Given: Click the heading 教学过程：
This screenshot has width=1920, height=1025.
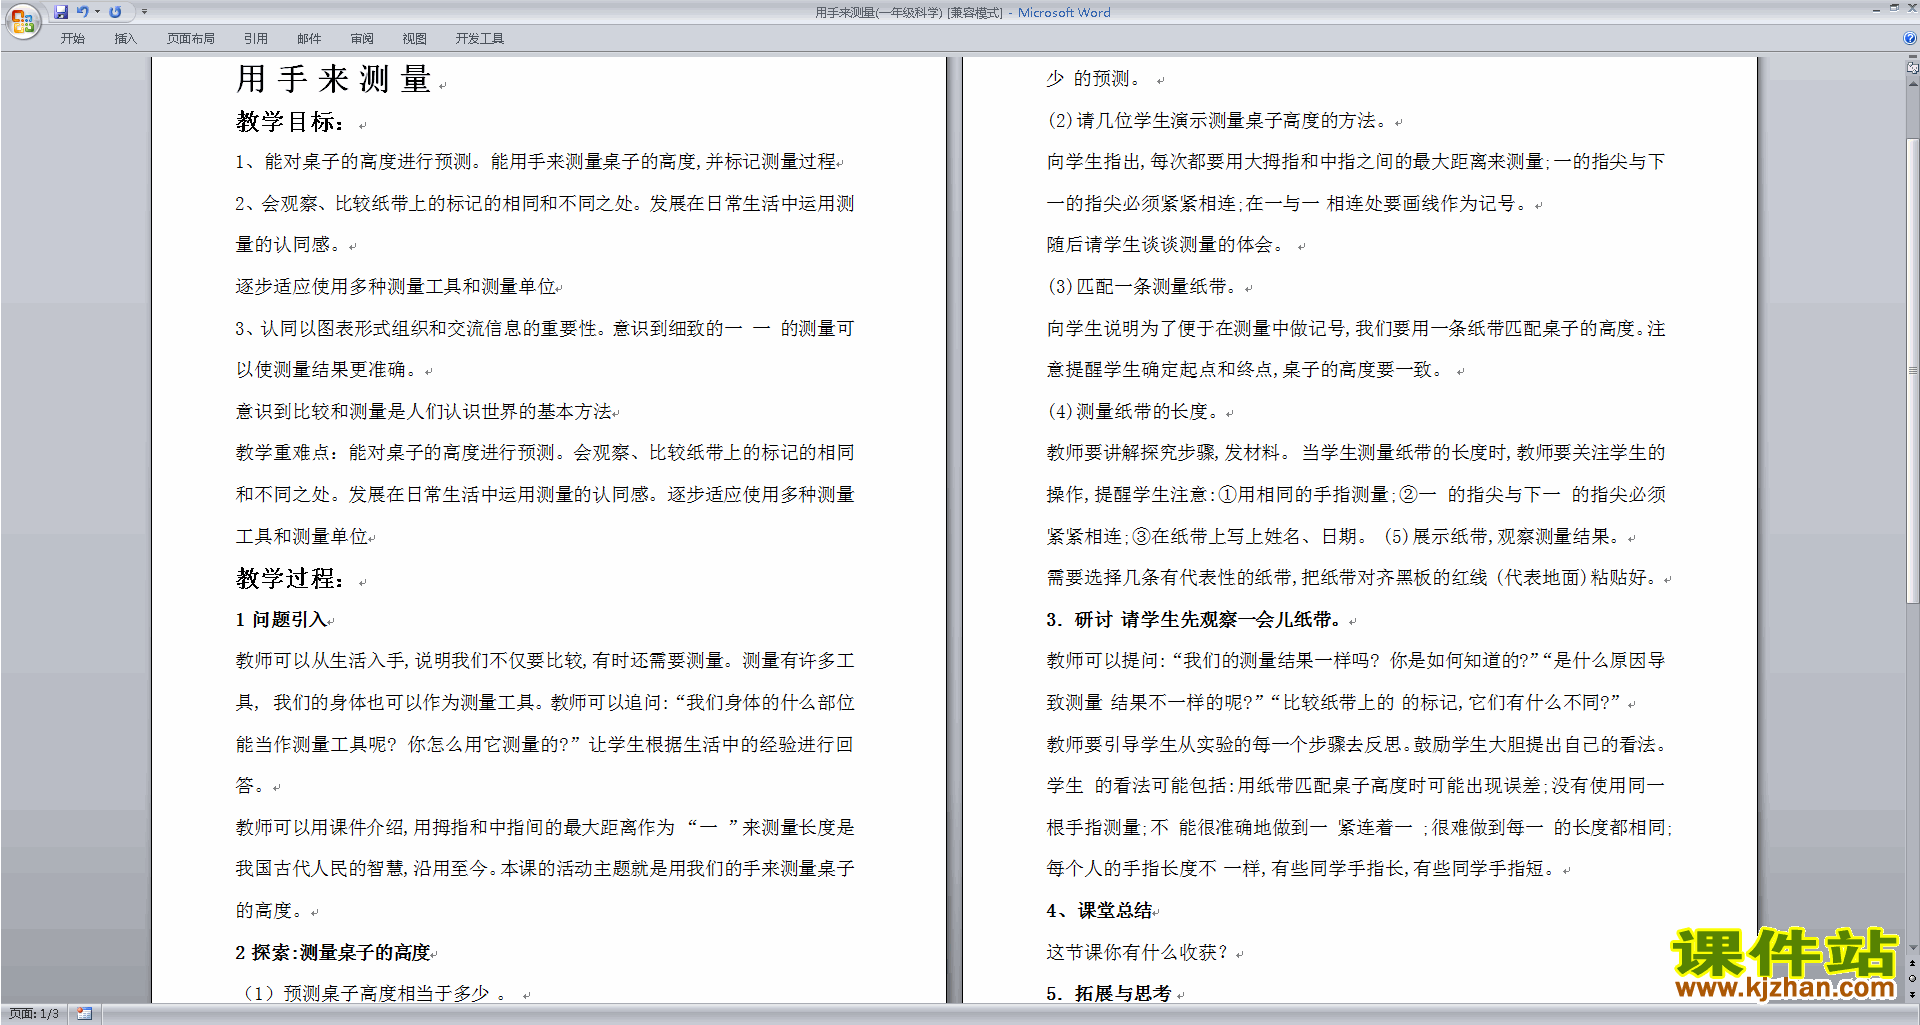Looking at the screenshot, I should tap(292, 579).
